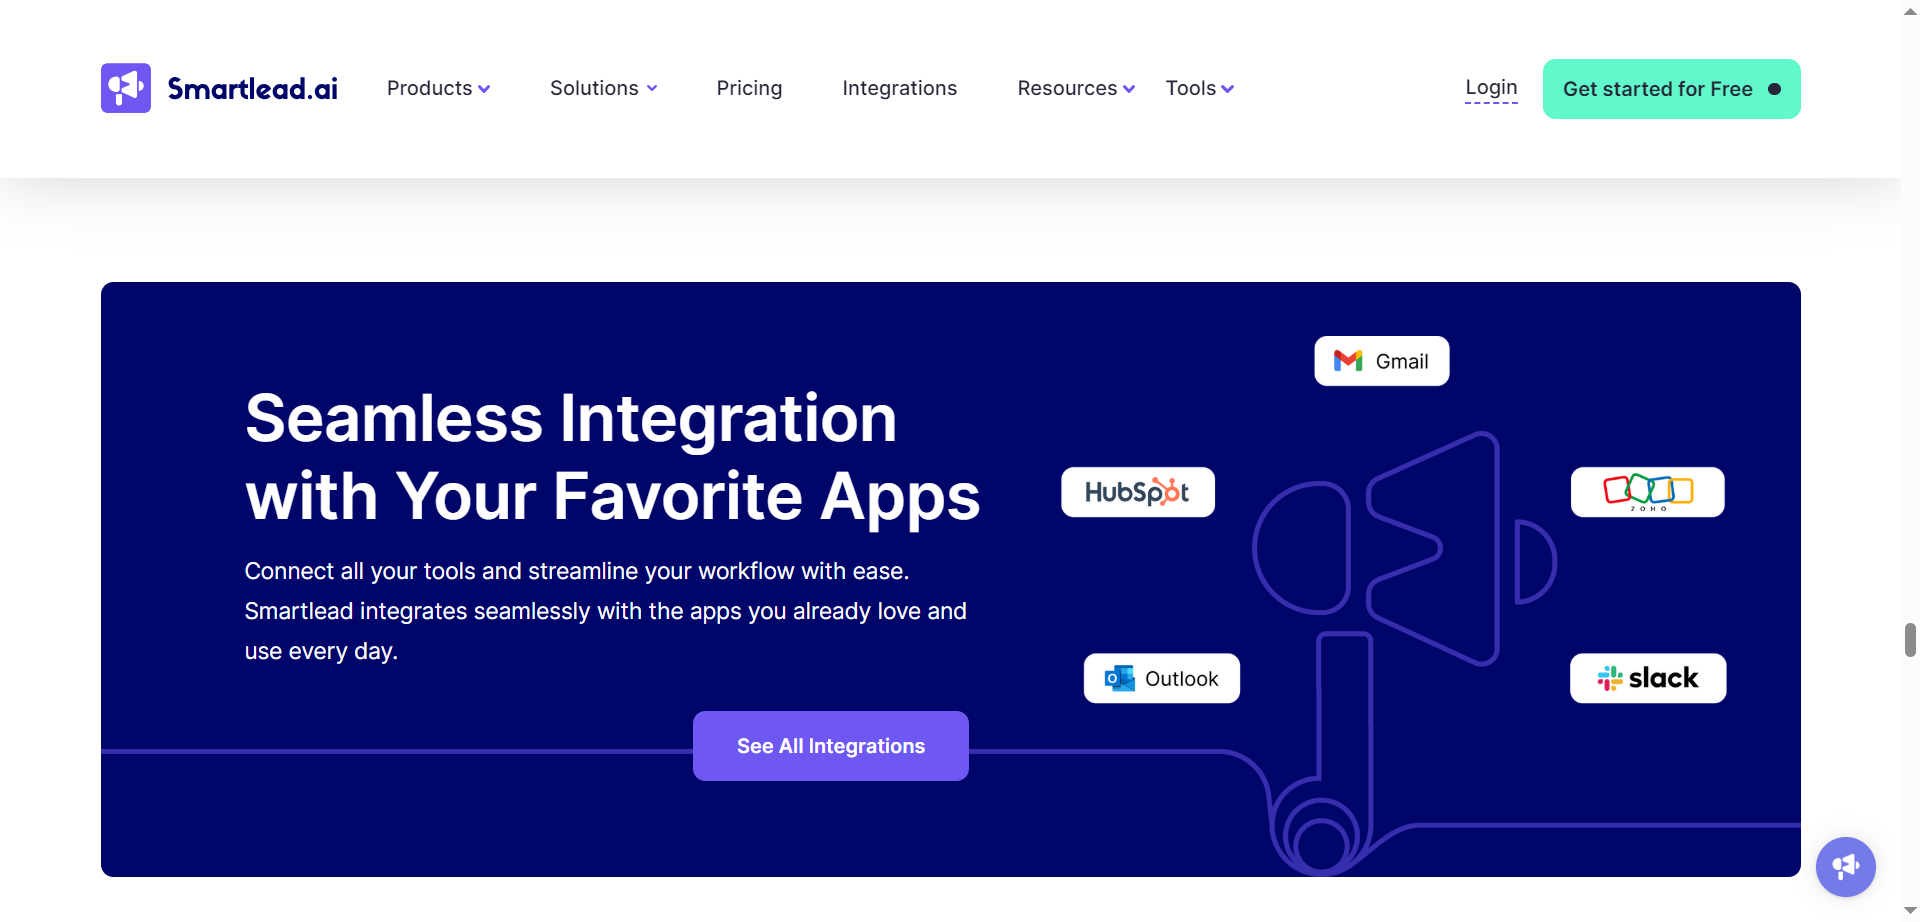The width and height of the screenshot is (1920, 922).
Task: Click the Smartlead.ai wordmark text
Action: tap(252, 89)
